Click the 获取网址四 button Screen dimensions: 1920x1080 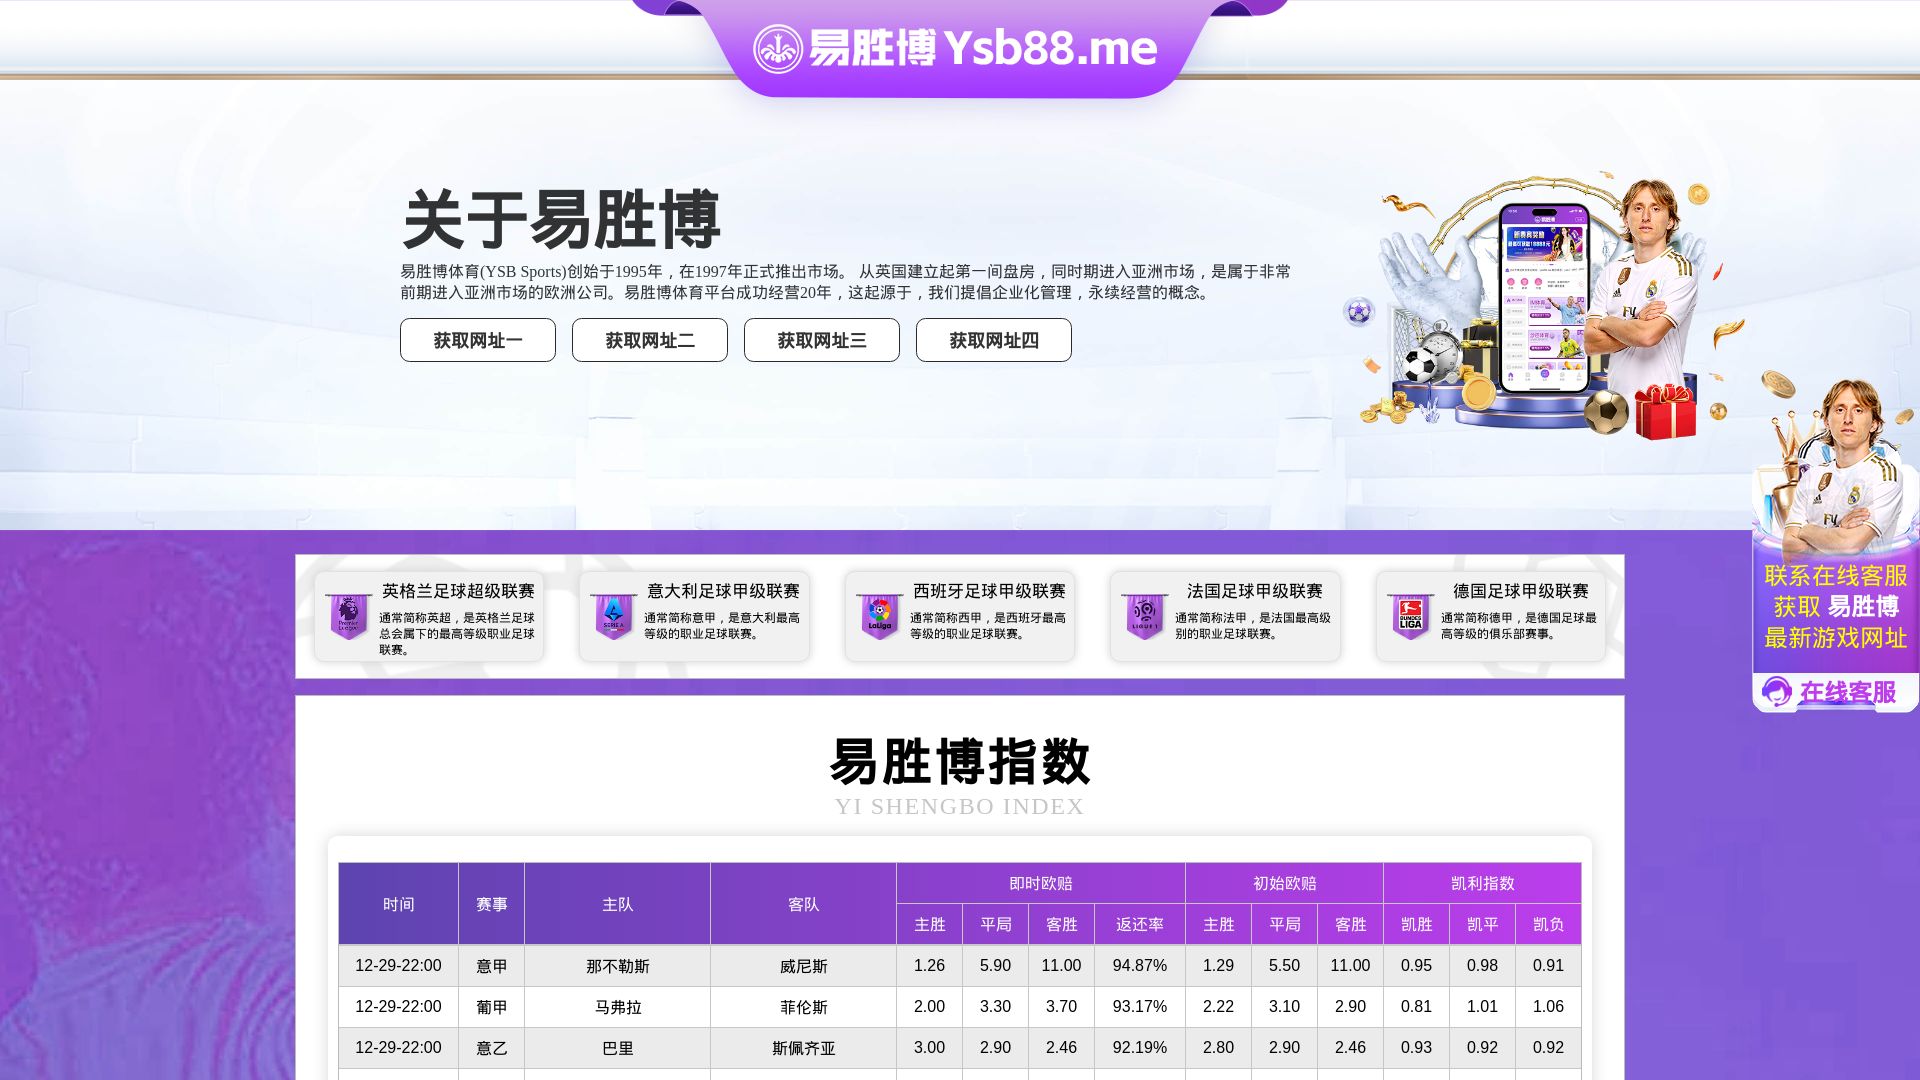(x=993, y=340)
